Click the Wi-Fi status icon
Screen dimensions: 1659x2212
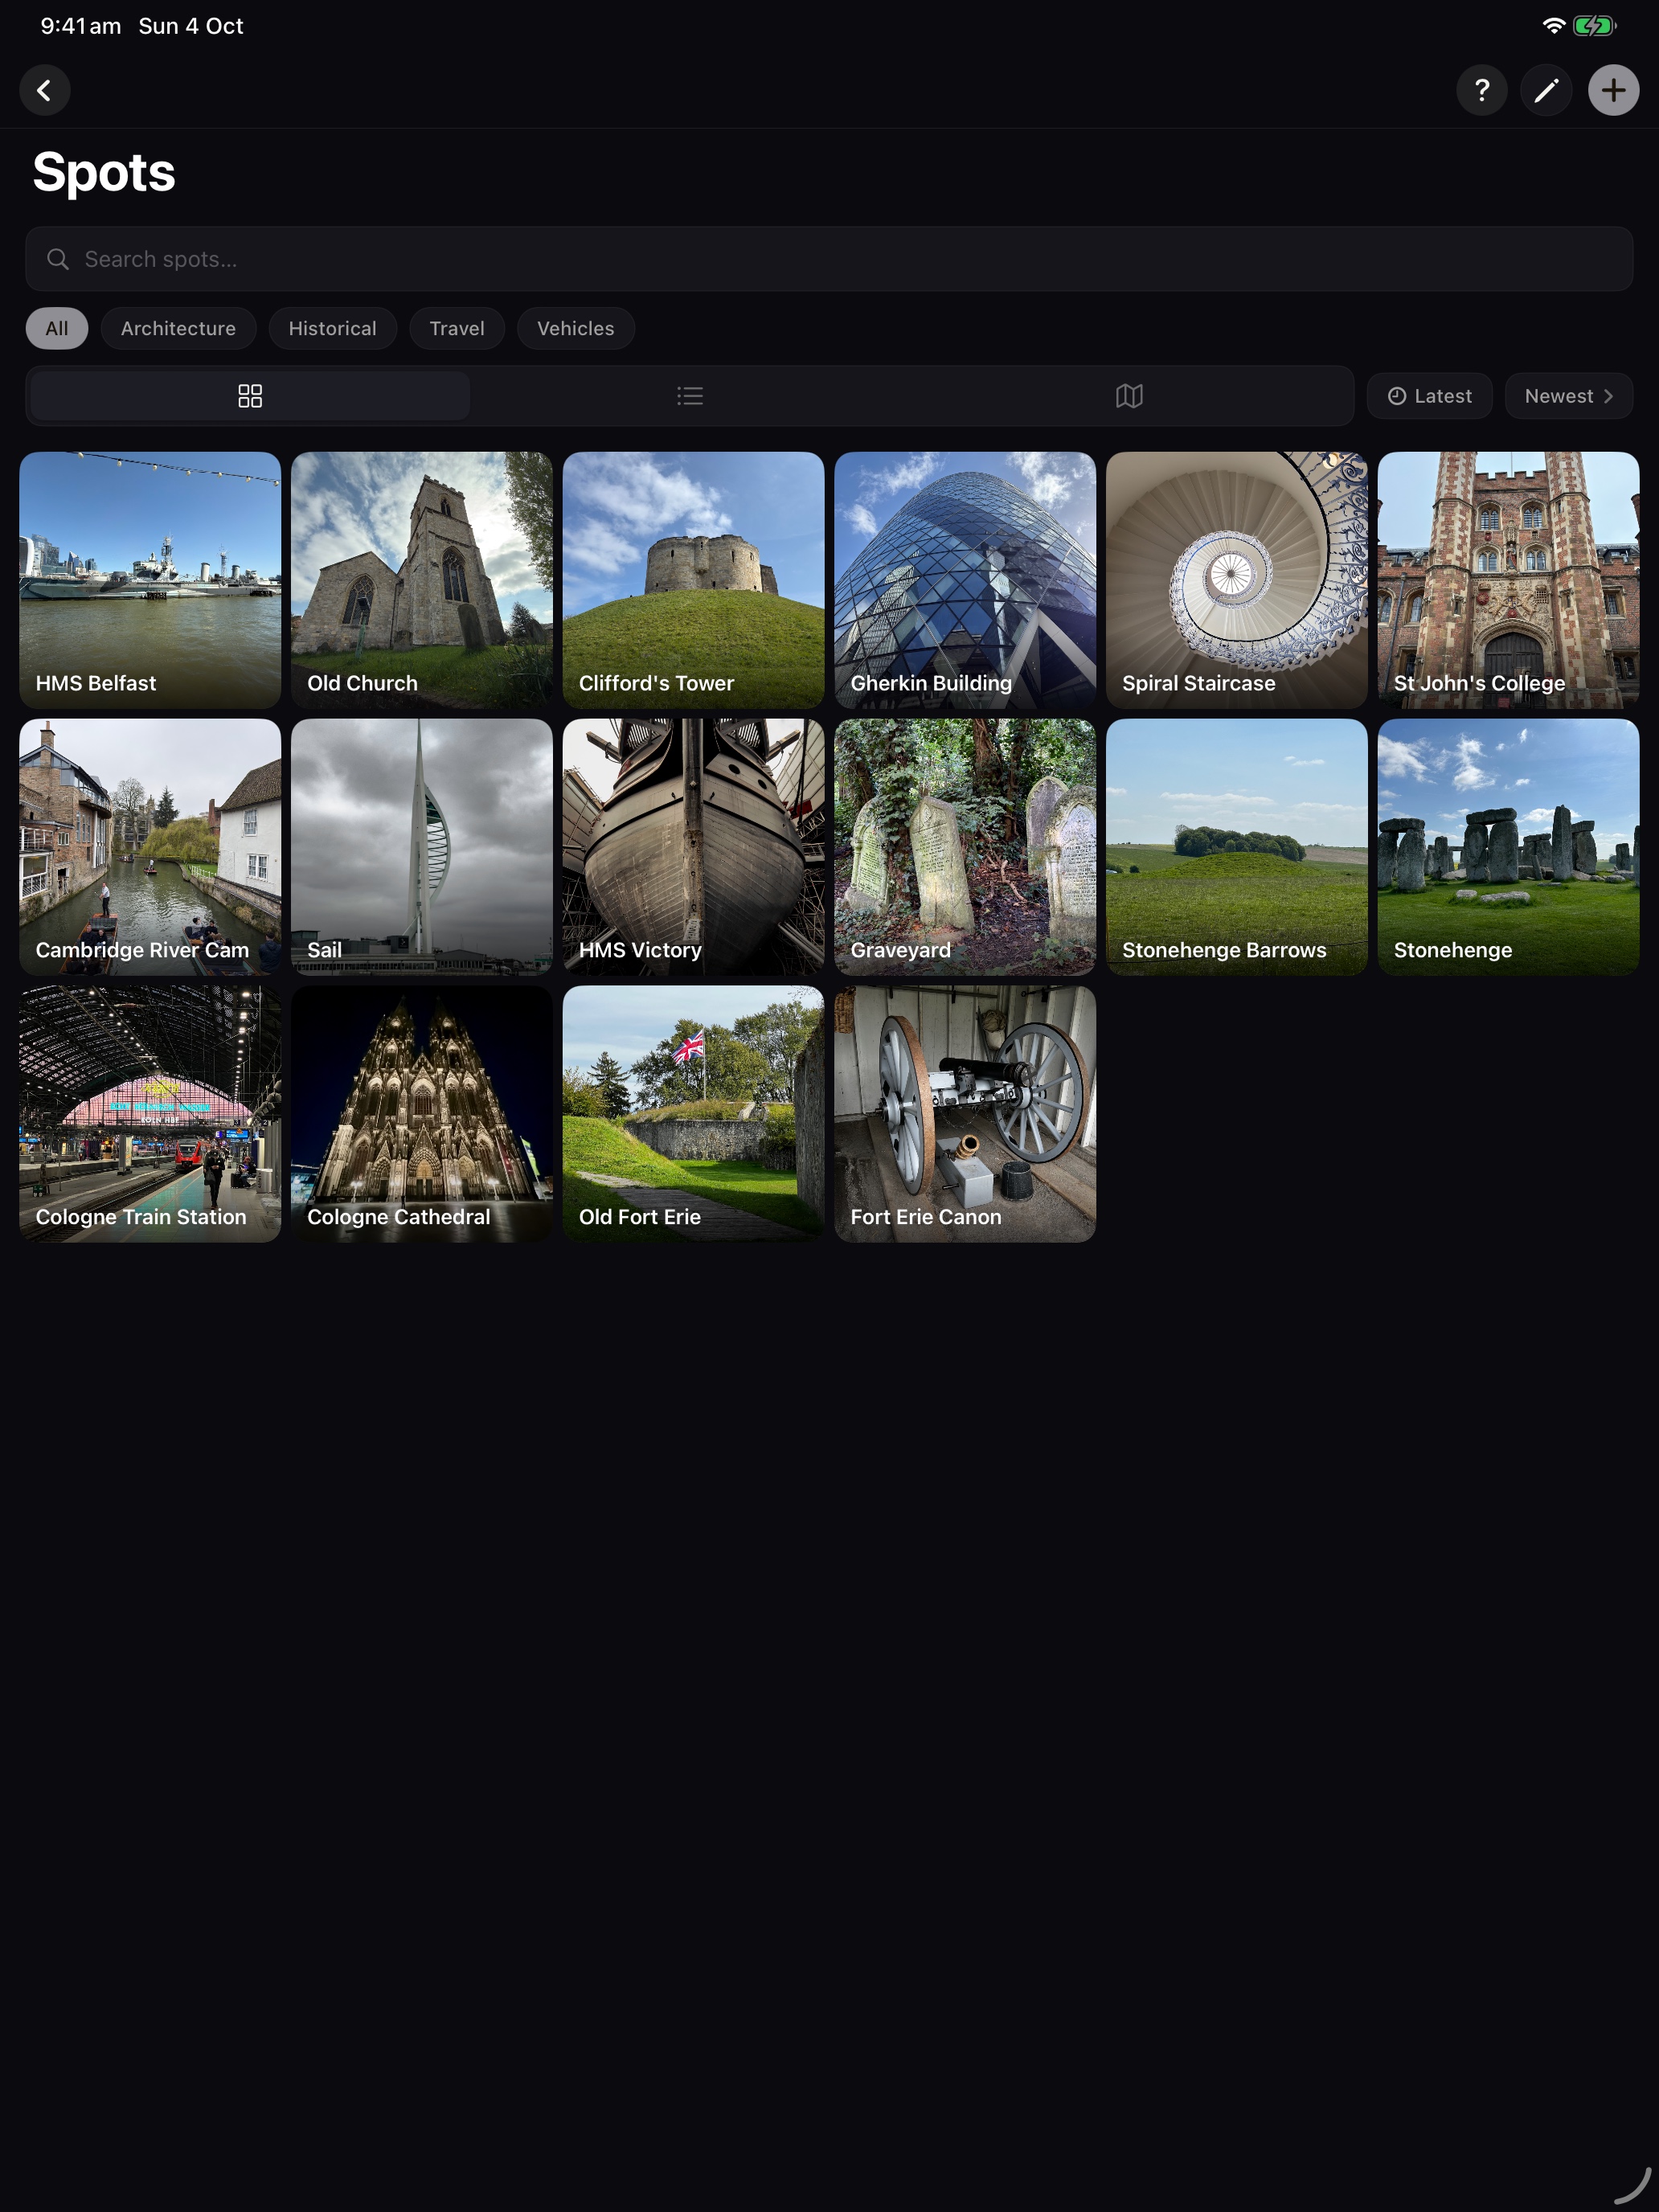(x=1553, y=26)
